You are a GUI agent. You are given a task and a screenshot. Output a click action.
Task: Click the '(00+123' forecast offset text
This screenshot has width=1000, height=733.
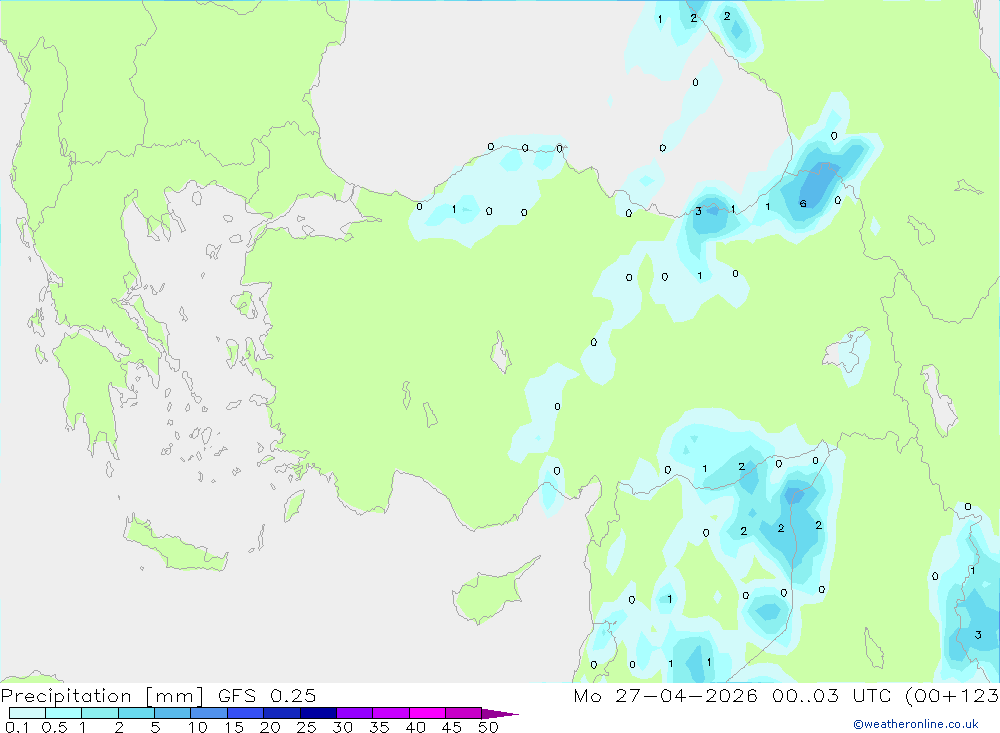coord(952,695)
